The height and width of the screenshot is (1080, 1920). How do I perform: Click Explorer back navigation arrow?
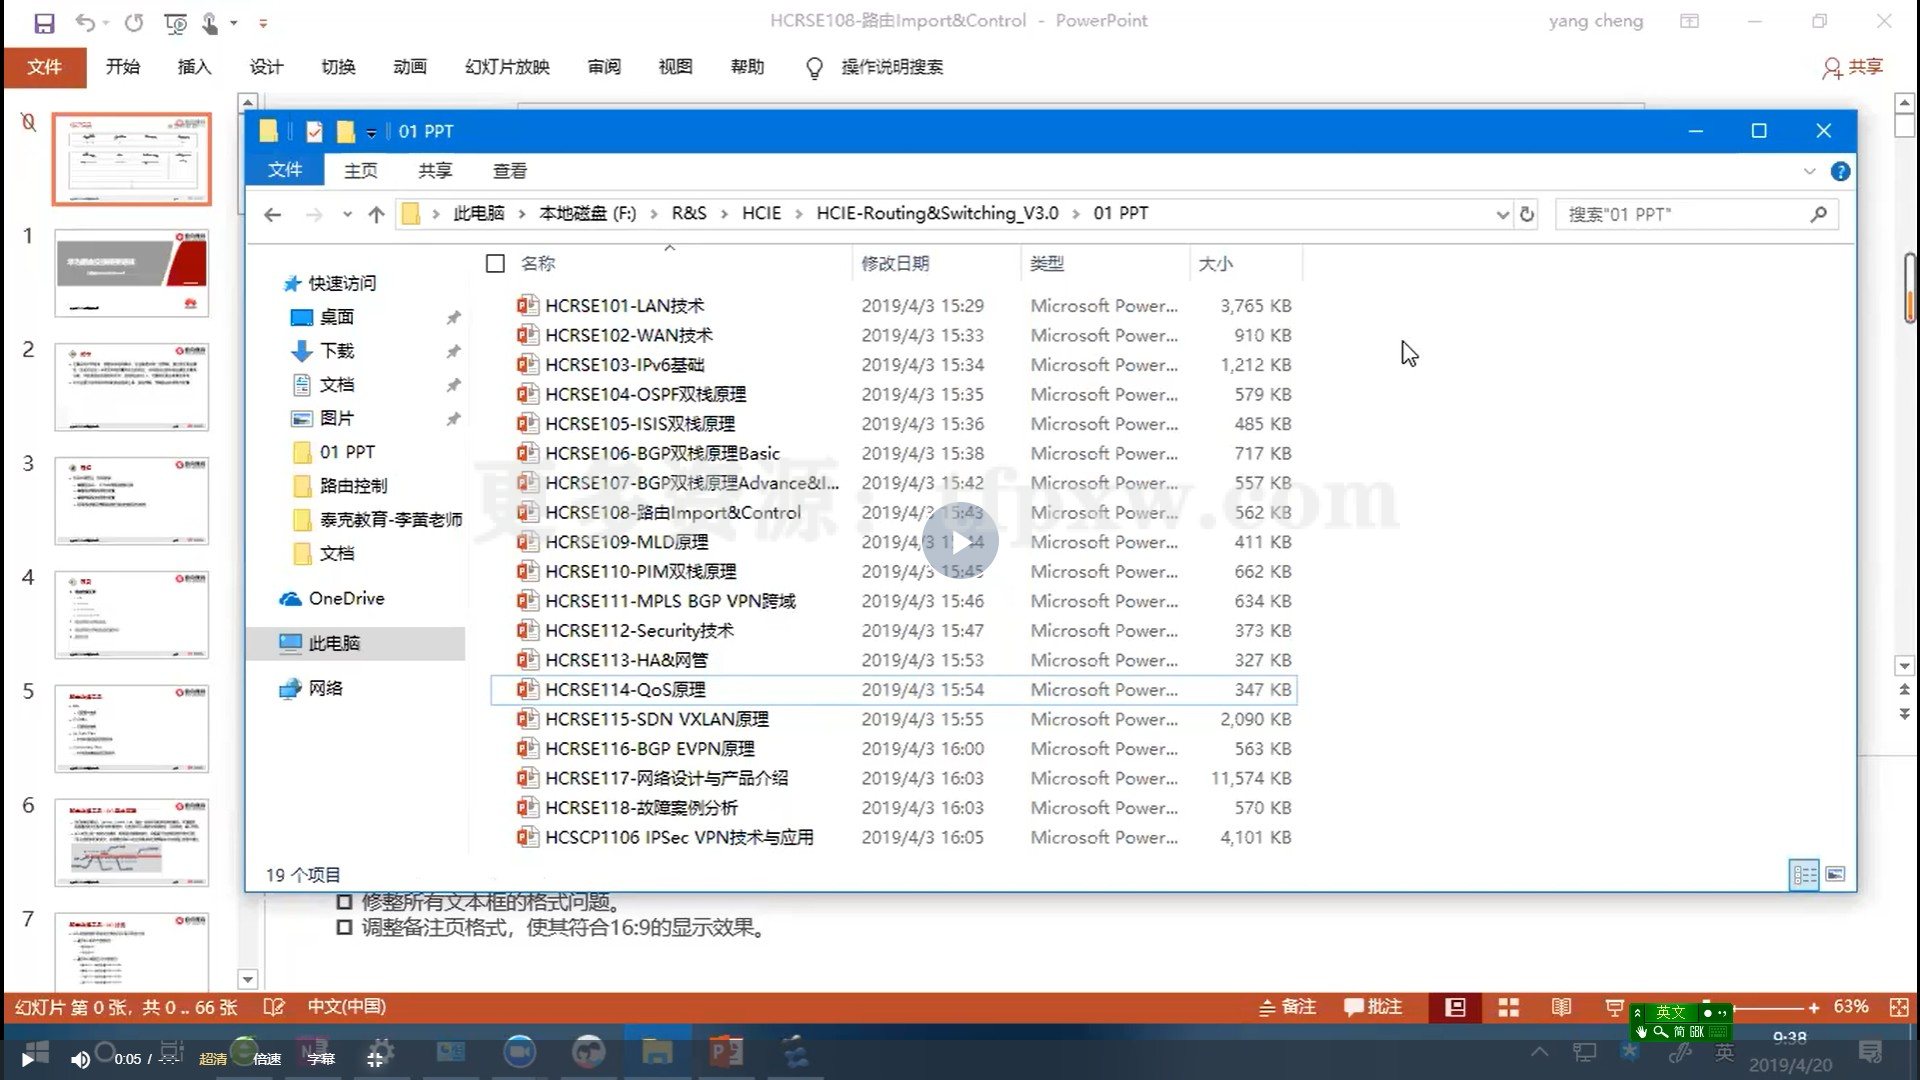coord(272,214)
